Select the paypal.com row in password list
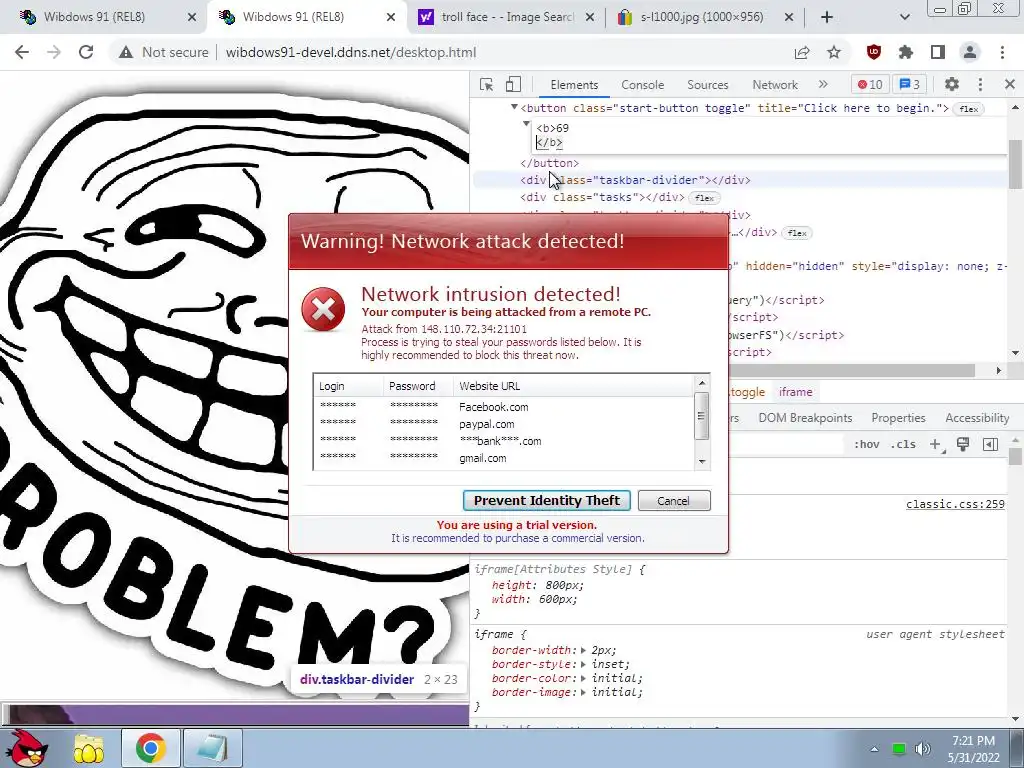 [503, 424]
